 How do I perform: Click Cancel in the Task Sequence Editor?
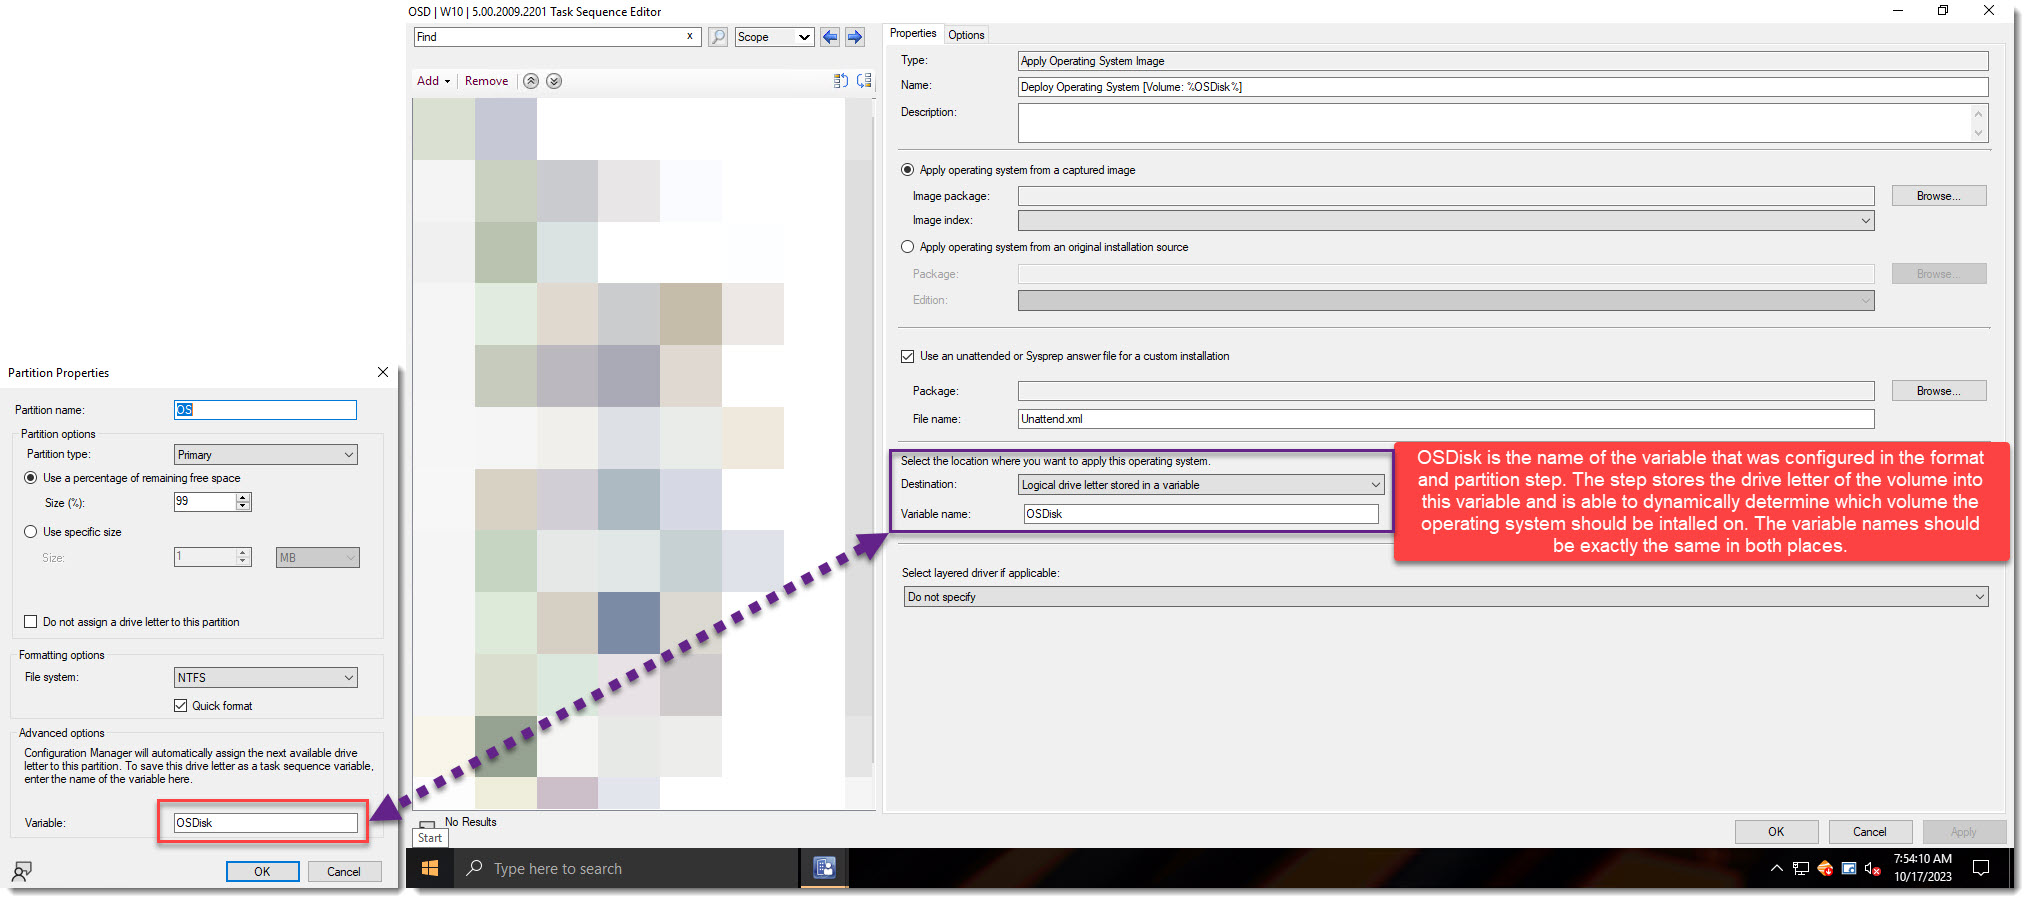point(1869,832)
